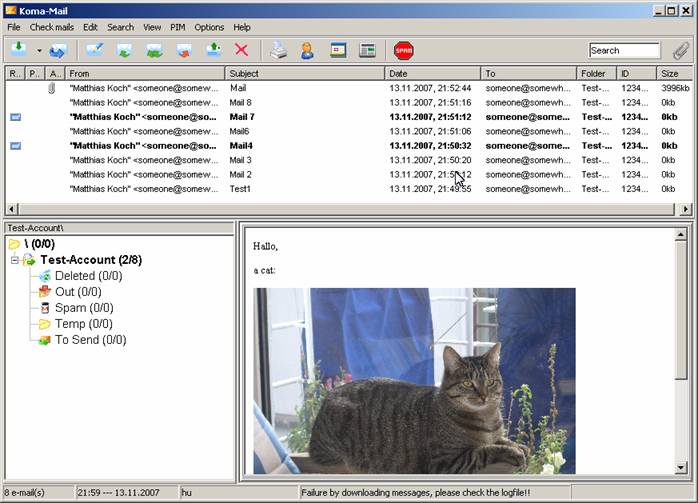Viewport: 698px width, 503px height.
Task: Click the preview pane scroll-up arrow
Action: [681, 234]
